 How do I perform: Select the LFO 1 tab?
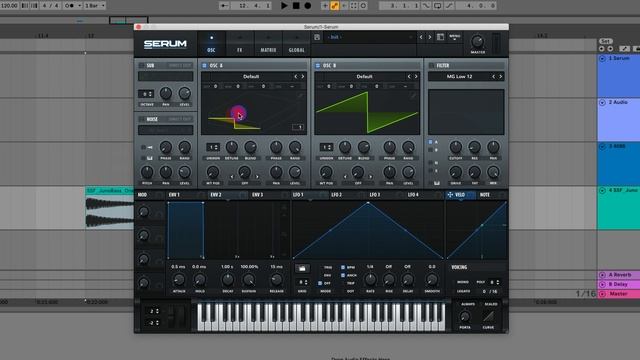point(298,195)
